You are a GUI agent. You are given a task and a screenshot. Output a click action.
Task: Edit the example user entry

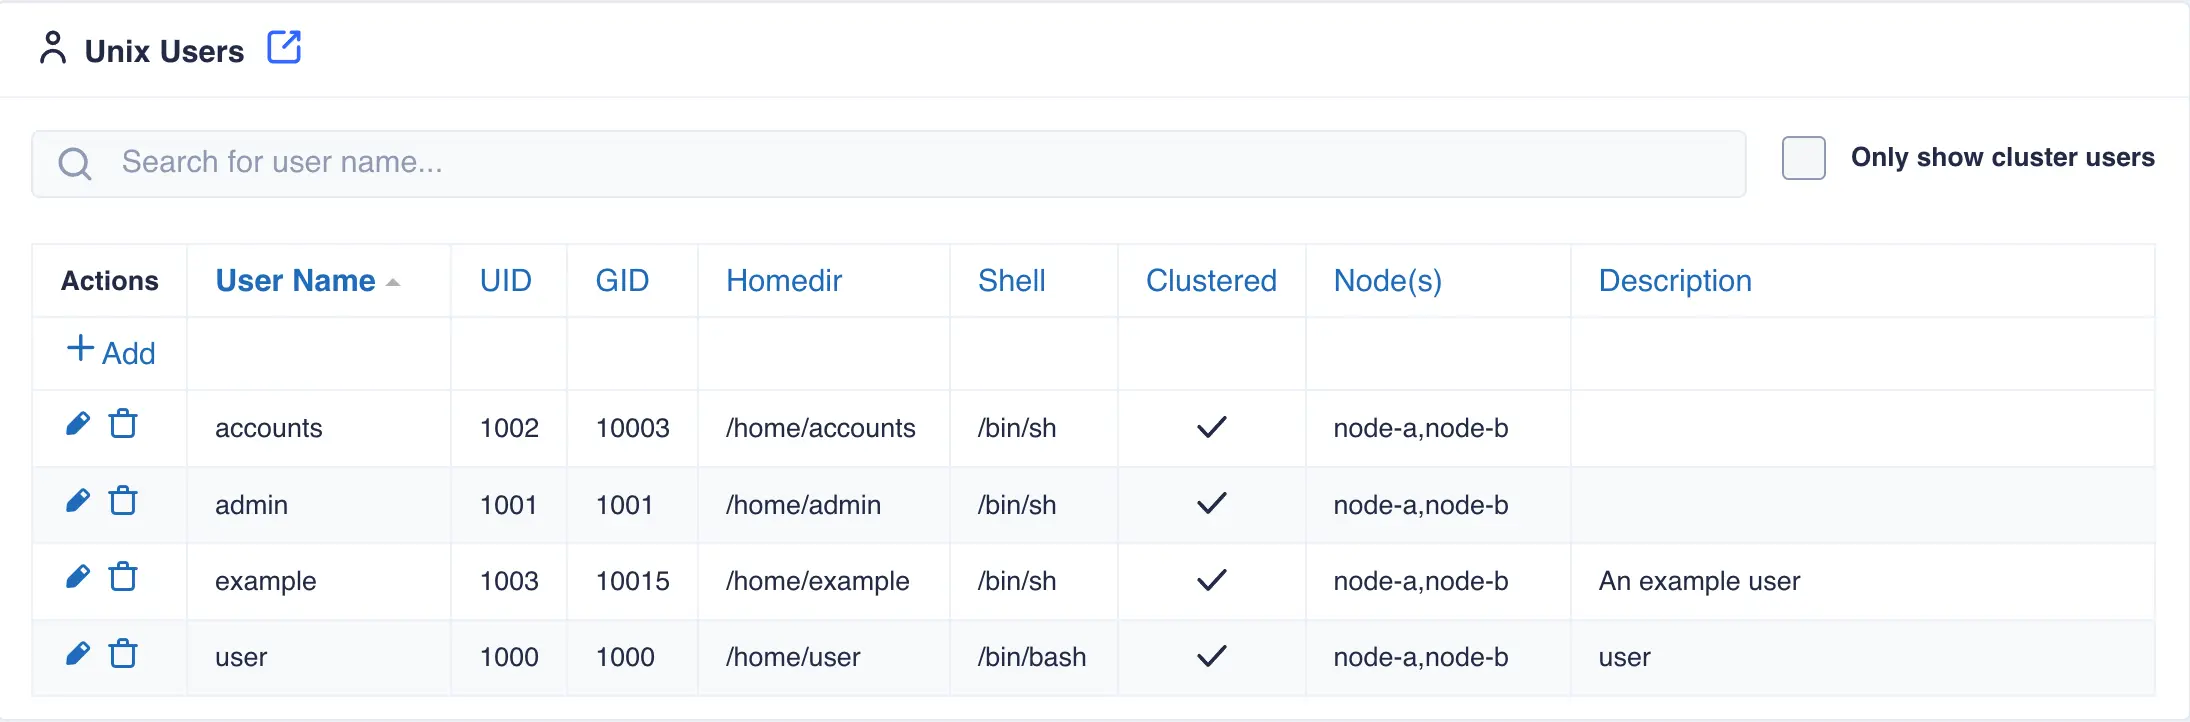(x=78, y=576)
